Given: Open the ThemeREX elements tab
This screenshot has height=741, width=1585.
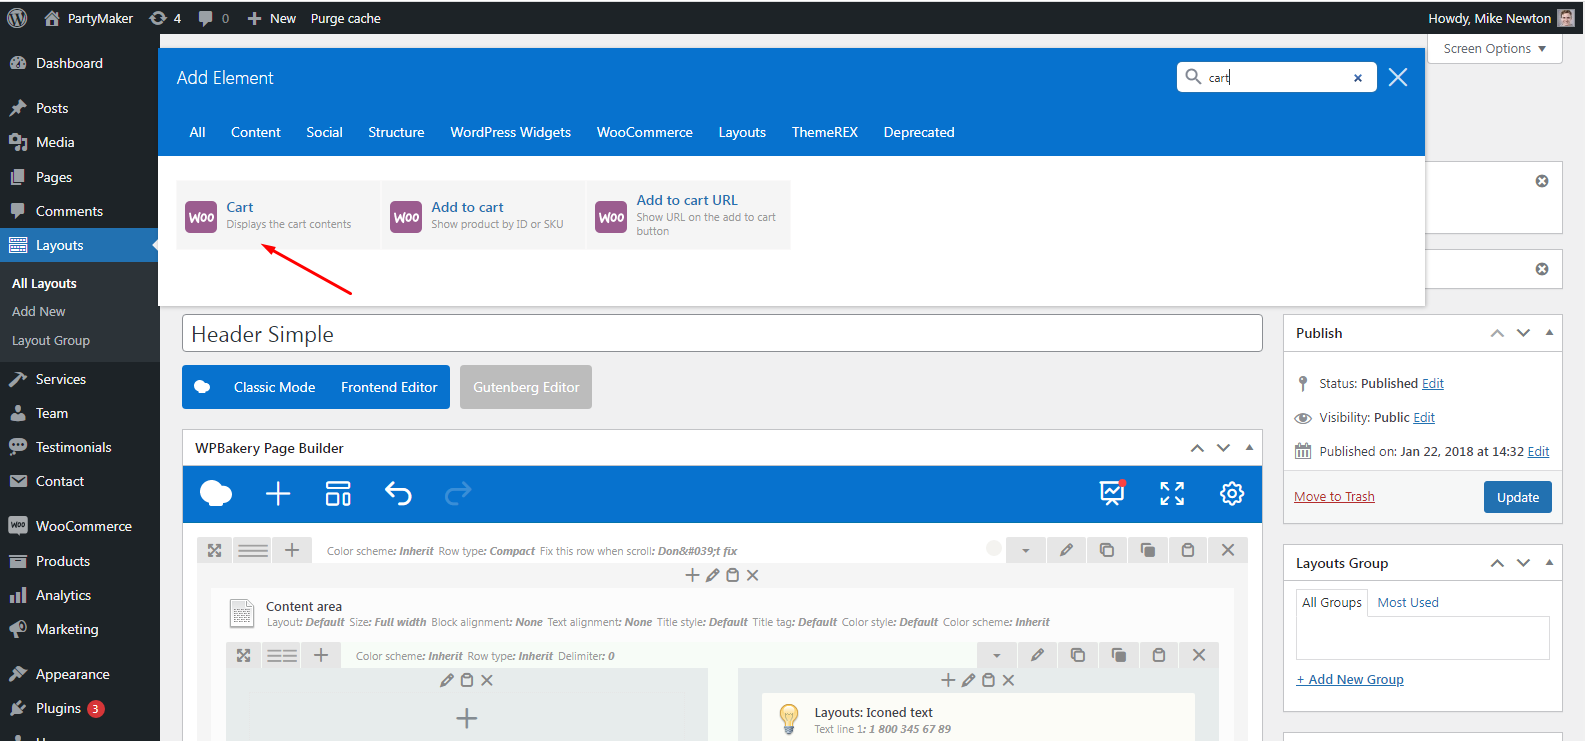Looking at the screenshot, I should 825,132.
